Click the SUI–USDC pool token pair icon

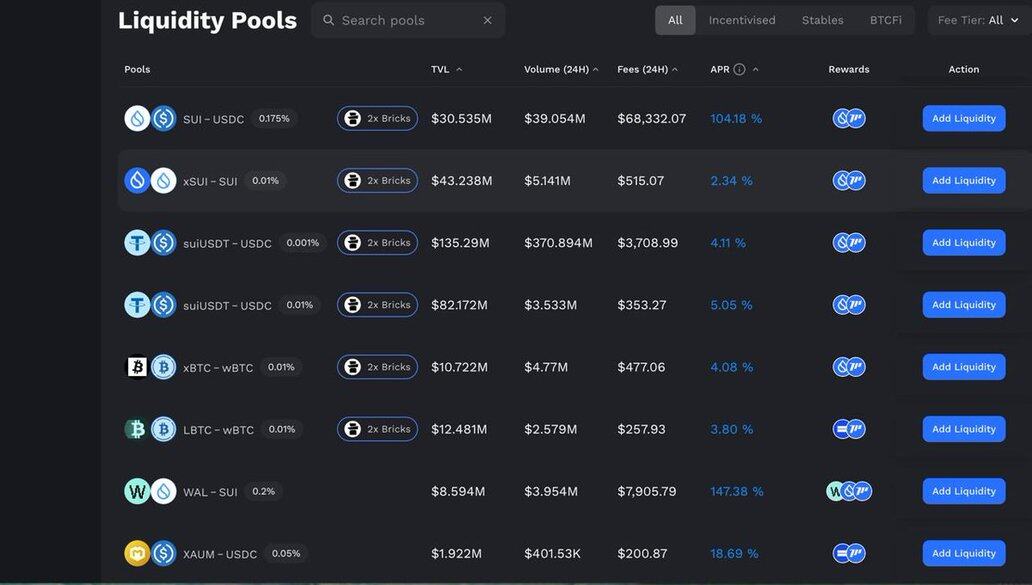(150, 119)
